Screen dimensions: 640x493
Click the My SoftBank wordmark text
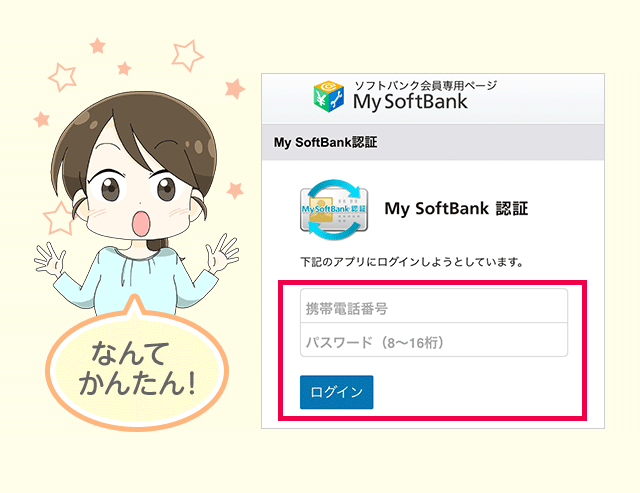point(410,102)
